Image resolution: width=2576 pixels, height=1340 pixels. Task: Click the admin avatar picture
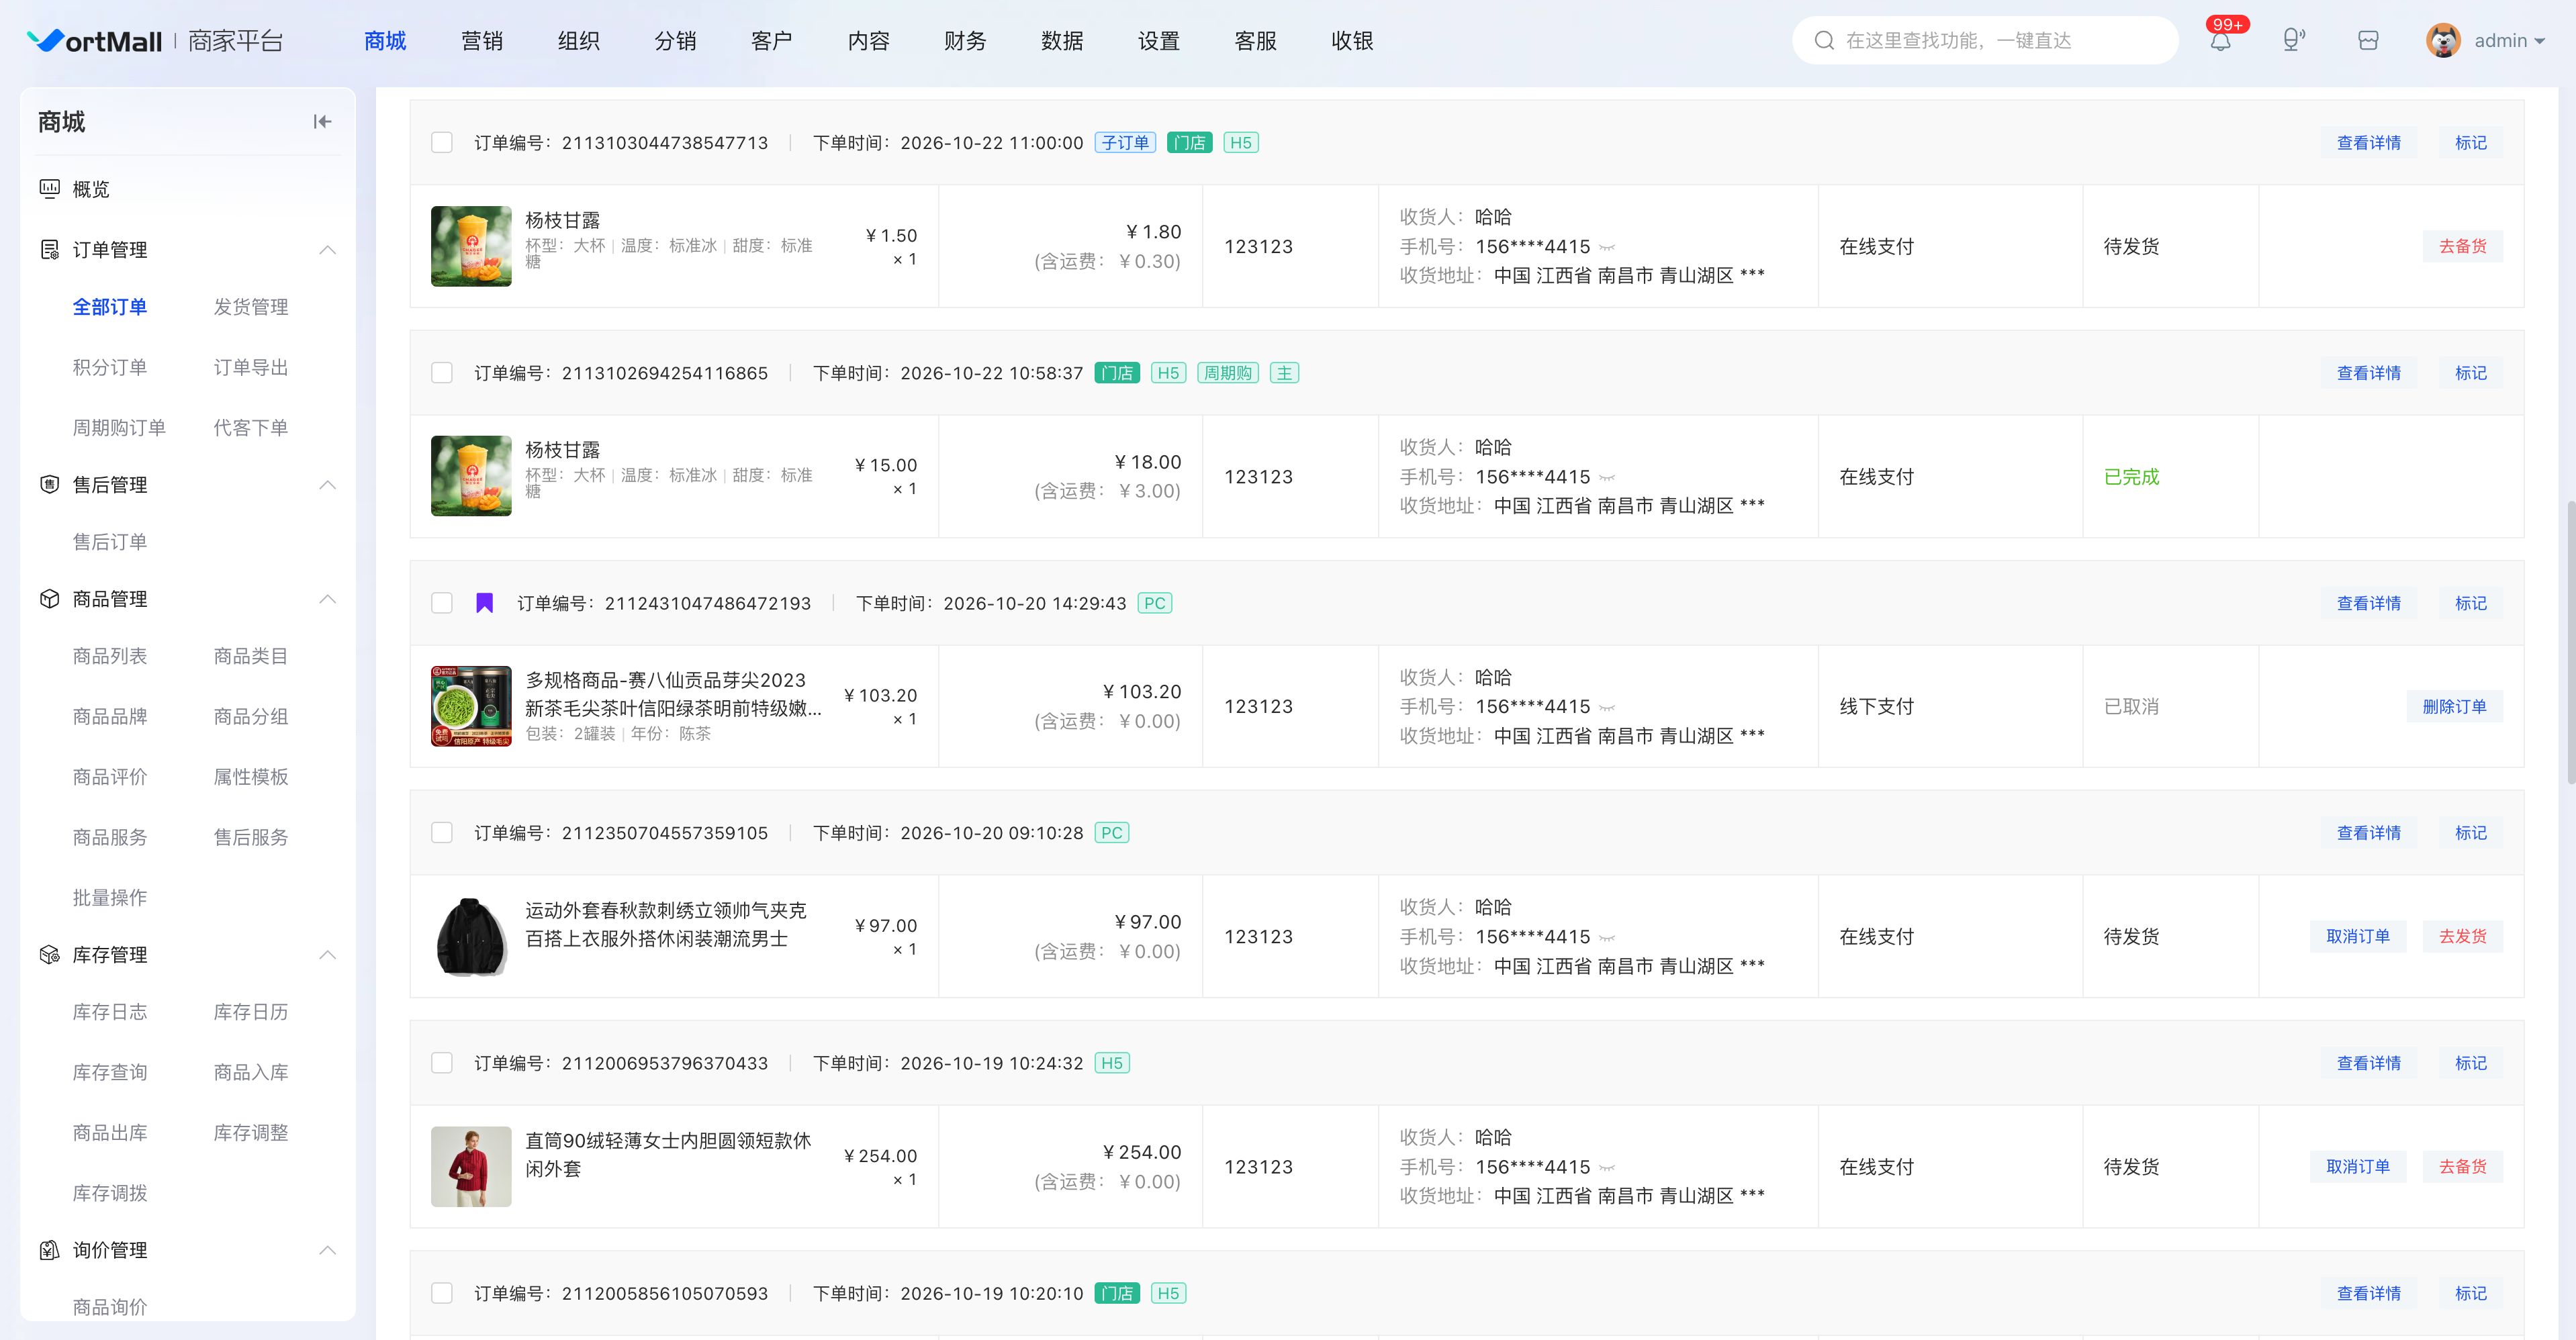(2443, 40)
